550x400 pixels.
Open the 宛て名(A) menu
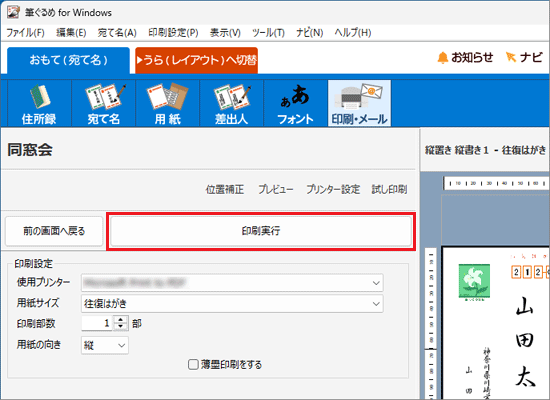click(x=117, y=33)
